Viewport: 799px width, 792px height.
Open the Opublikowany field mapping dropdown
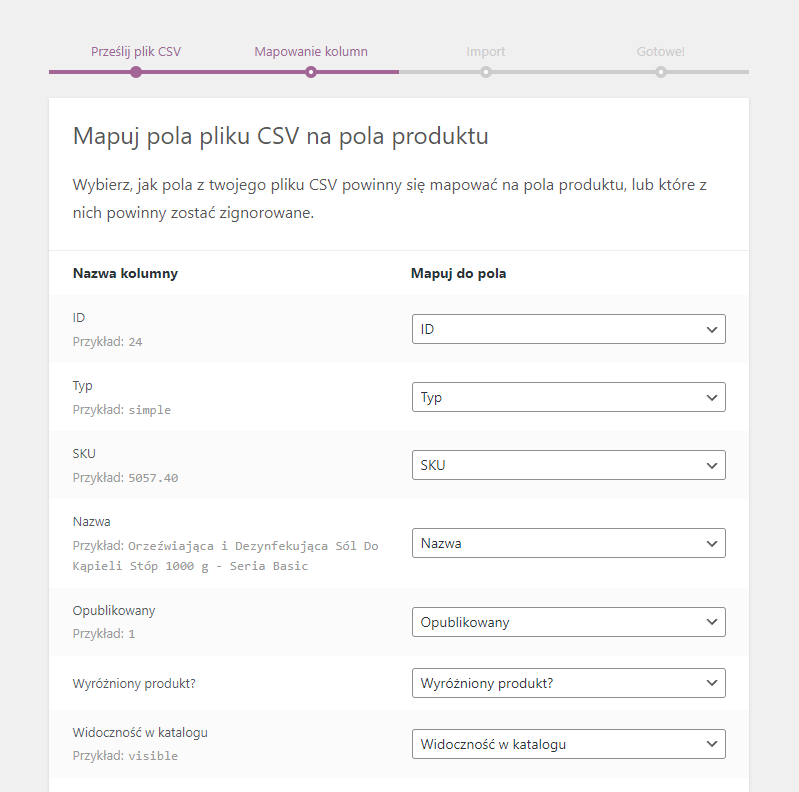pos(569,622)
